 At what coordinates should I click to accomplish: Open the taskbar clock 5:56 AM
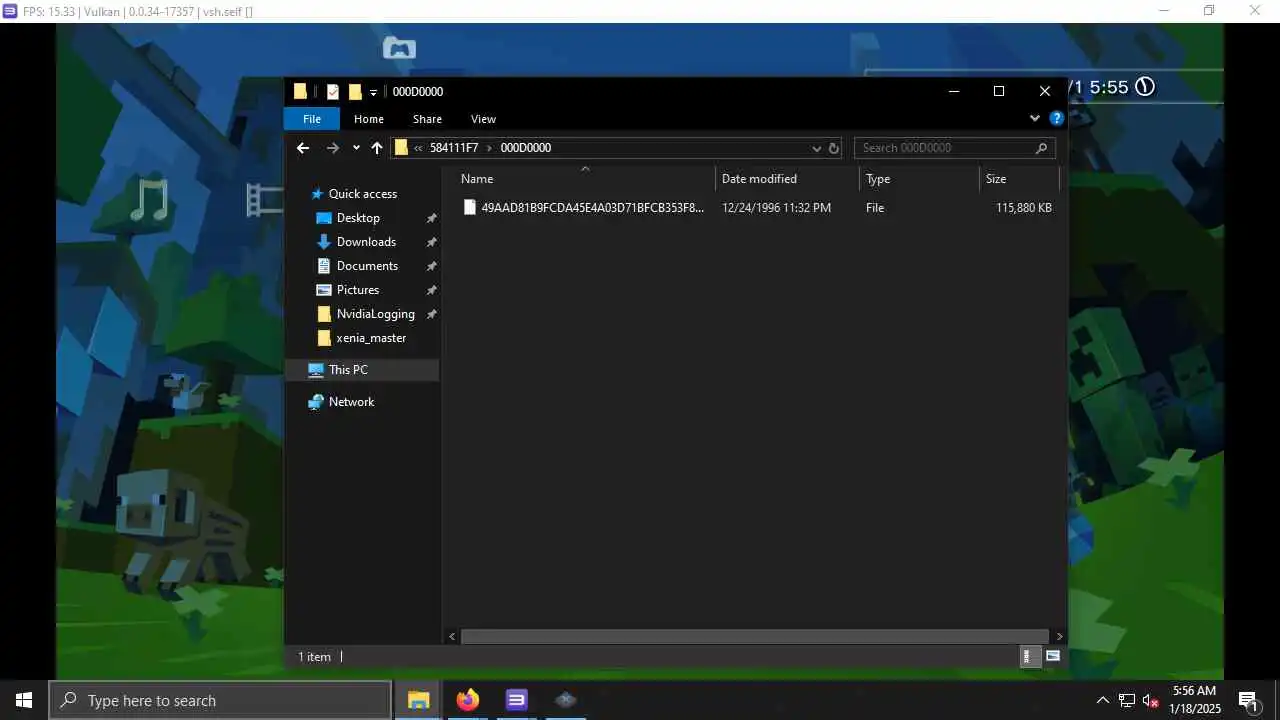tap(1194, 700)
